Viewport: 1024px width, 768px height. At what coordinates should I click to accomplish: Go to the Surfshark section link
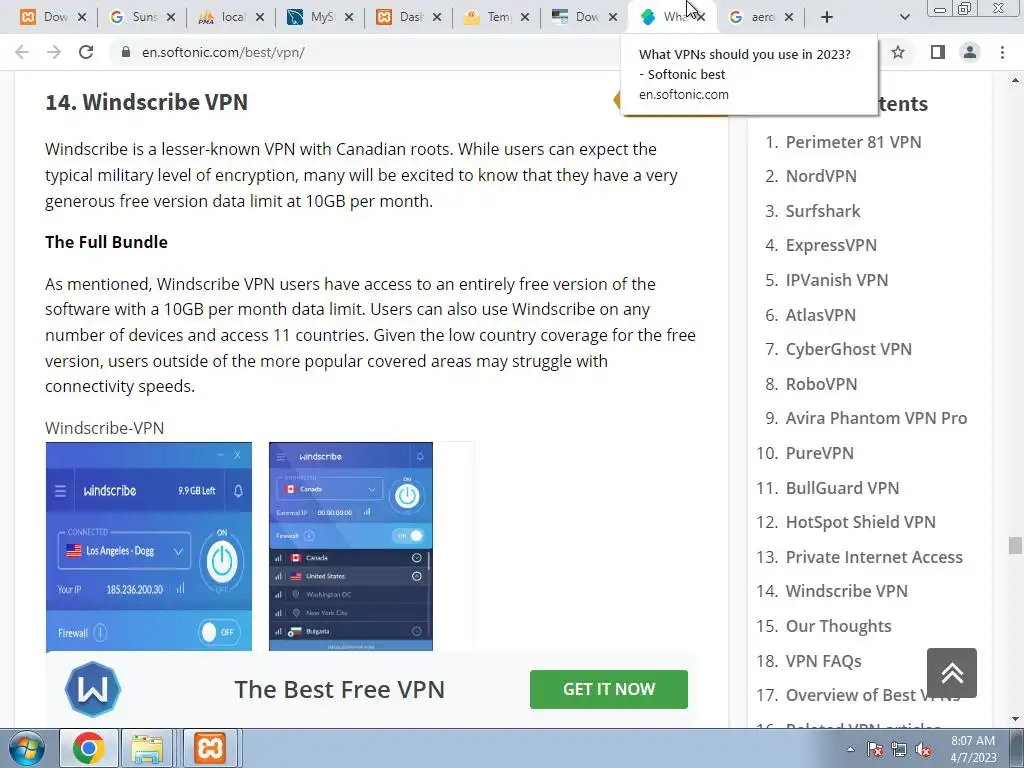[x=823, y=211]
